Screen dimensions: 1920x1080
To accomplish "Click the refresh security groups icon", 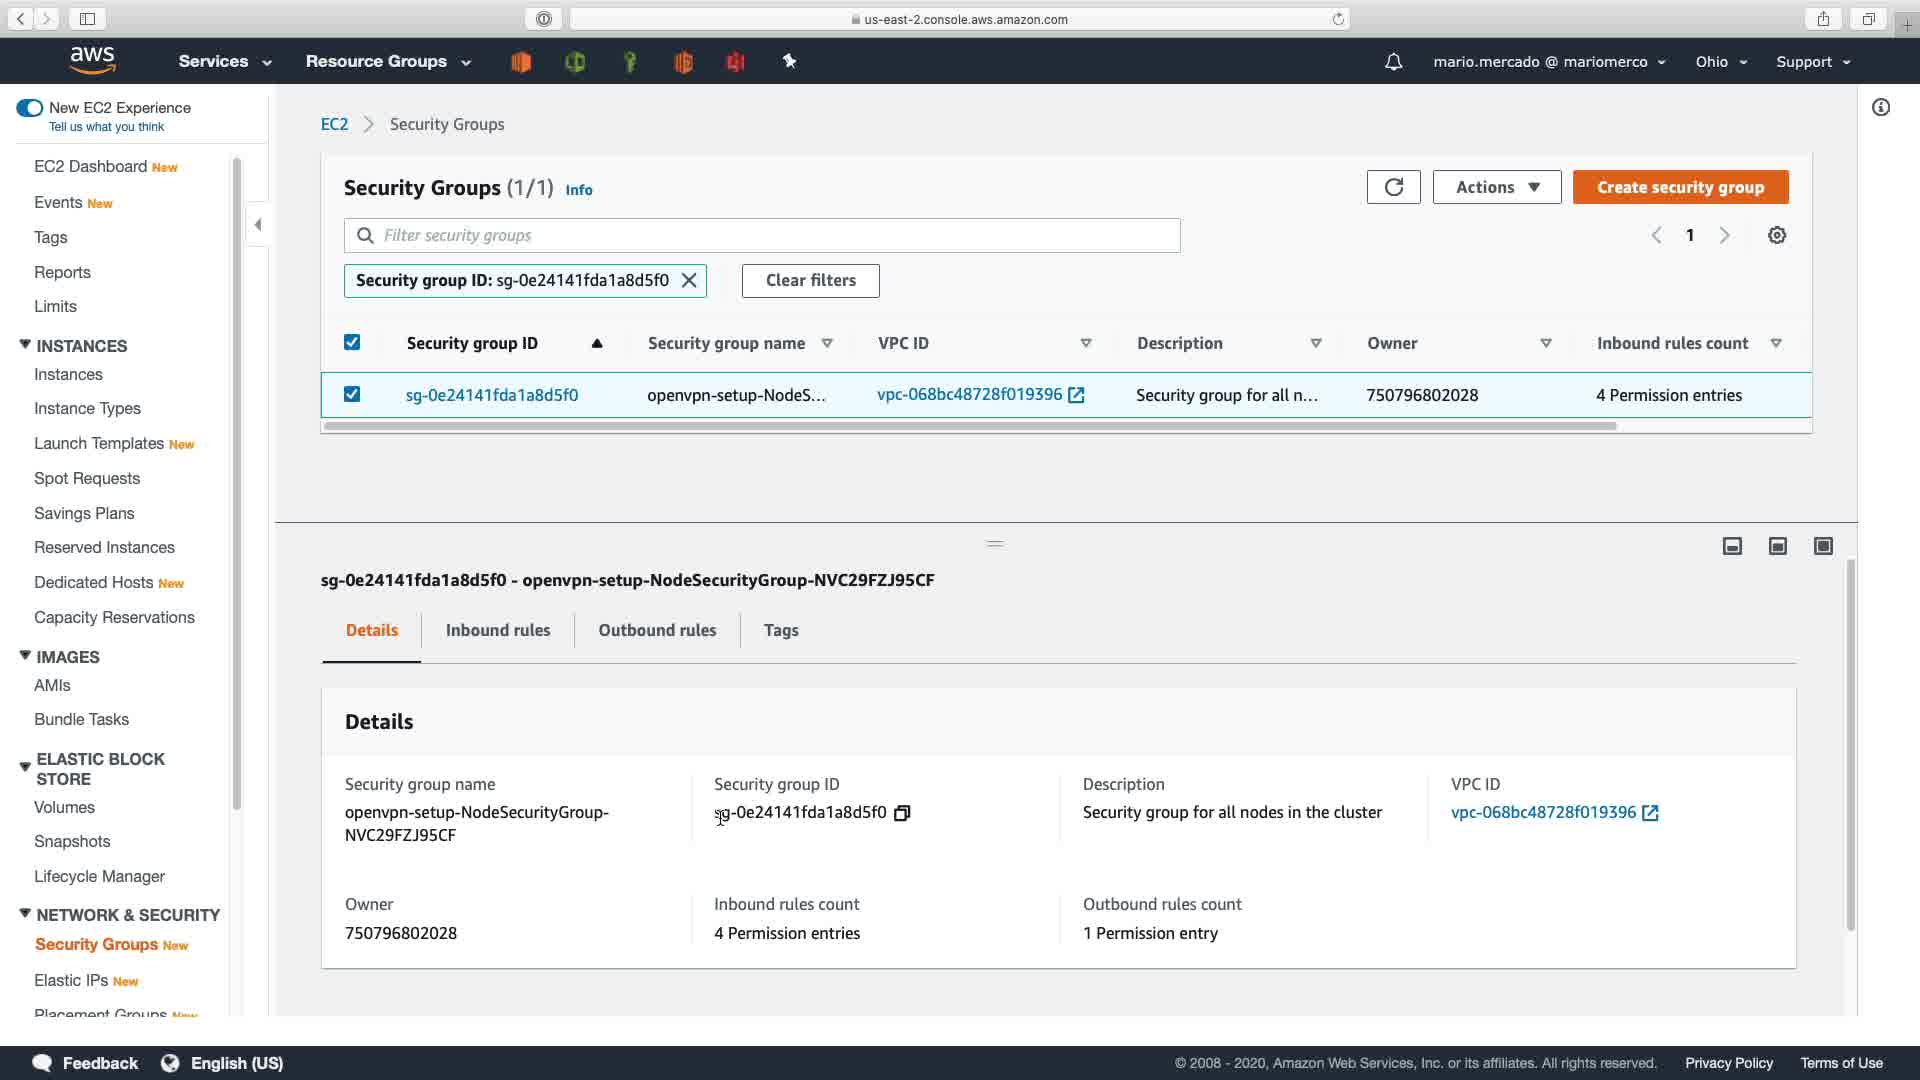I will point(1393,187).
